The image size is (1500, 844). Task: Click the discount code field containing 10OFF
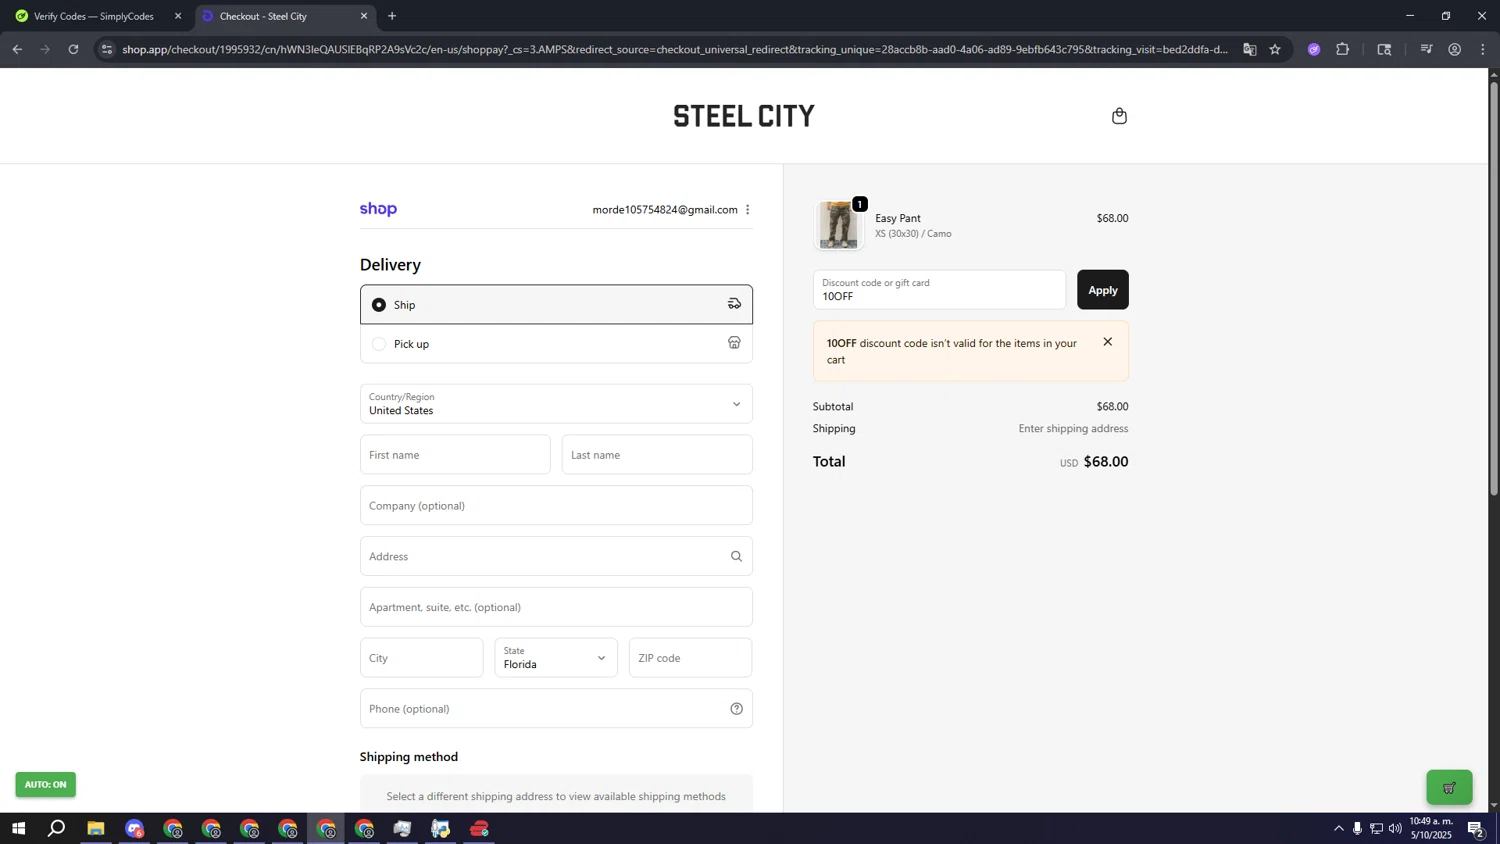coord(939,290)
